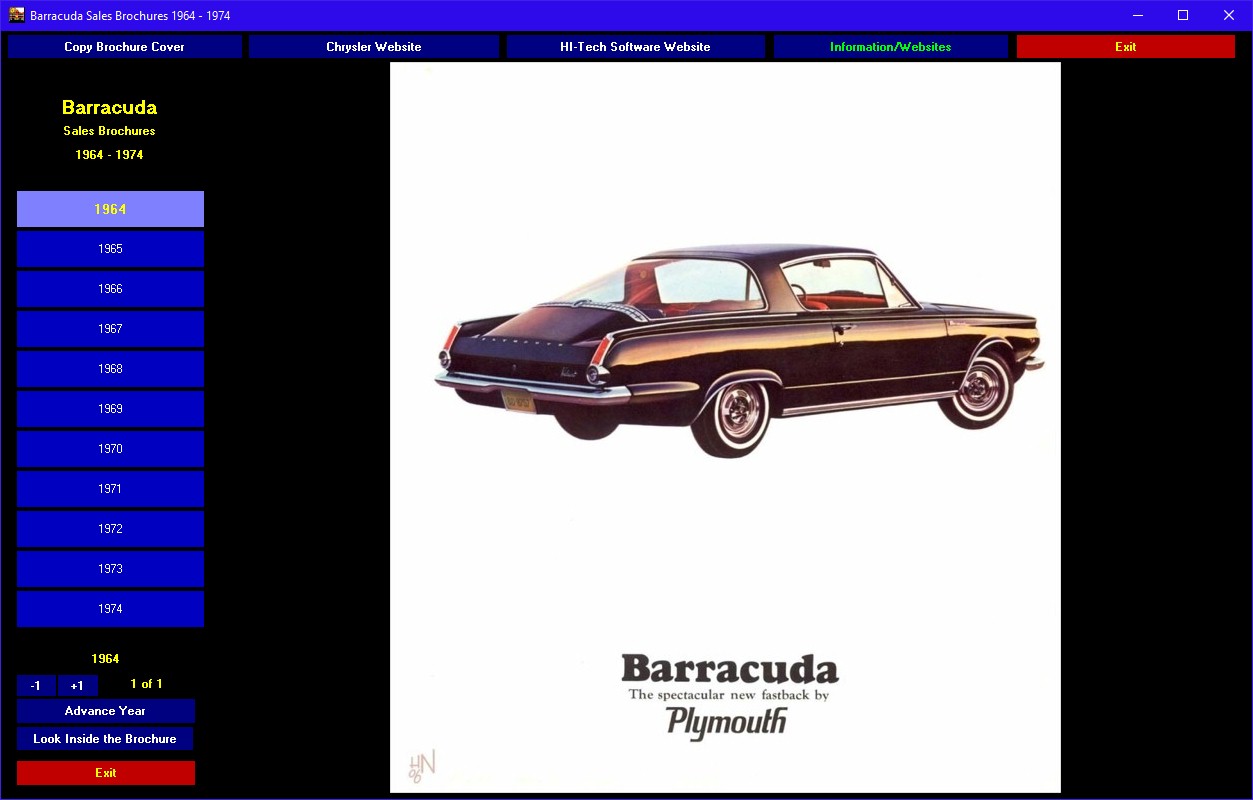This screenshot has height=800, width=1253.
Task: Click the yellow '1964' label above -1
Action: [105, 659]
